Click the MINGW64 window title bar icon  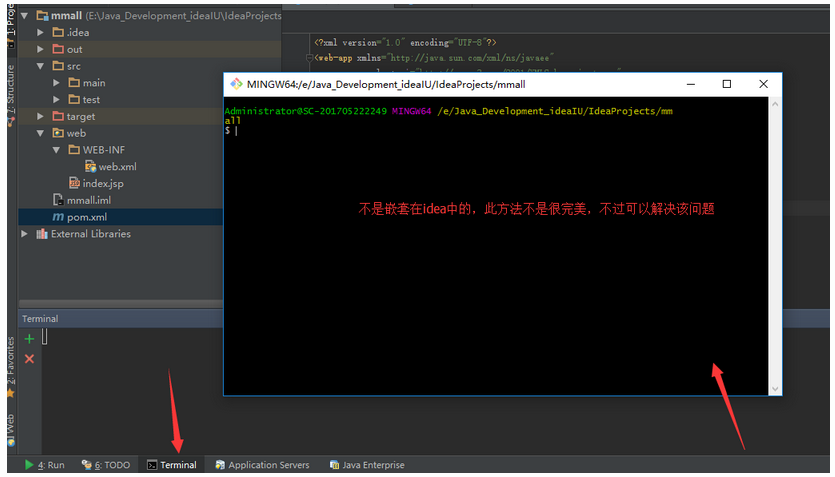click(236, 84)
